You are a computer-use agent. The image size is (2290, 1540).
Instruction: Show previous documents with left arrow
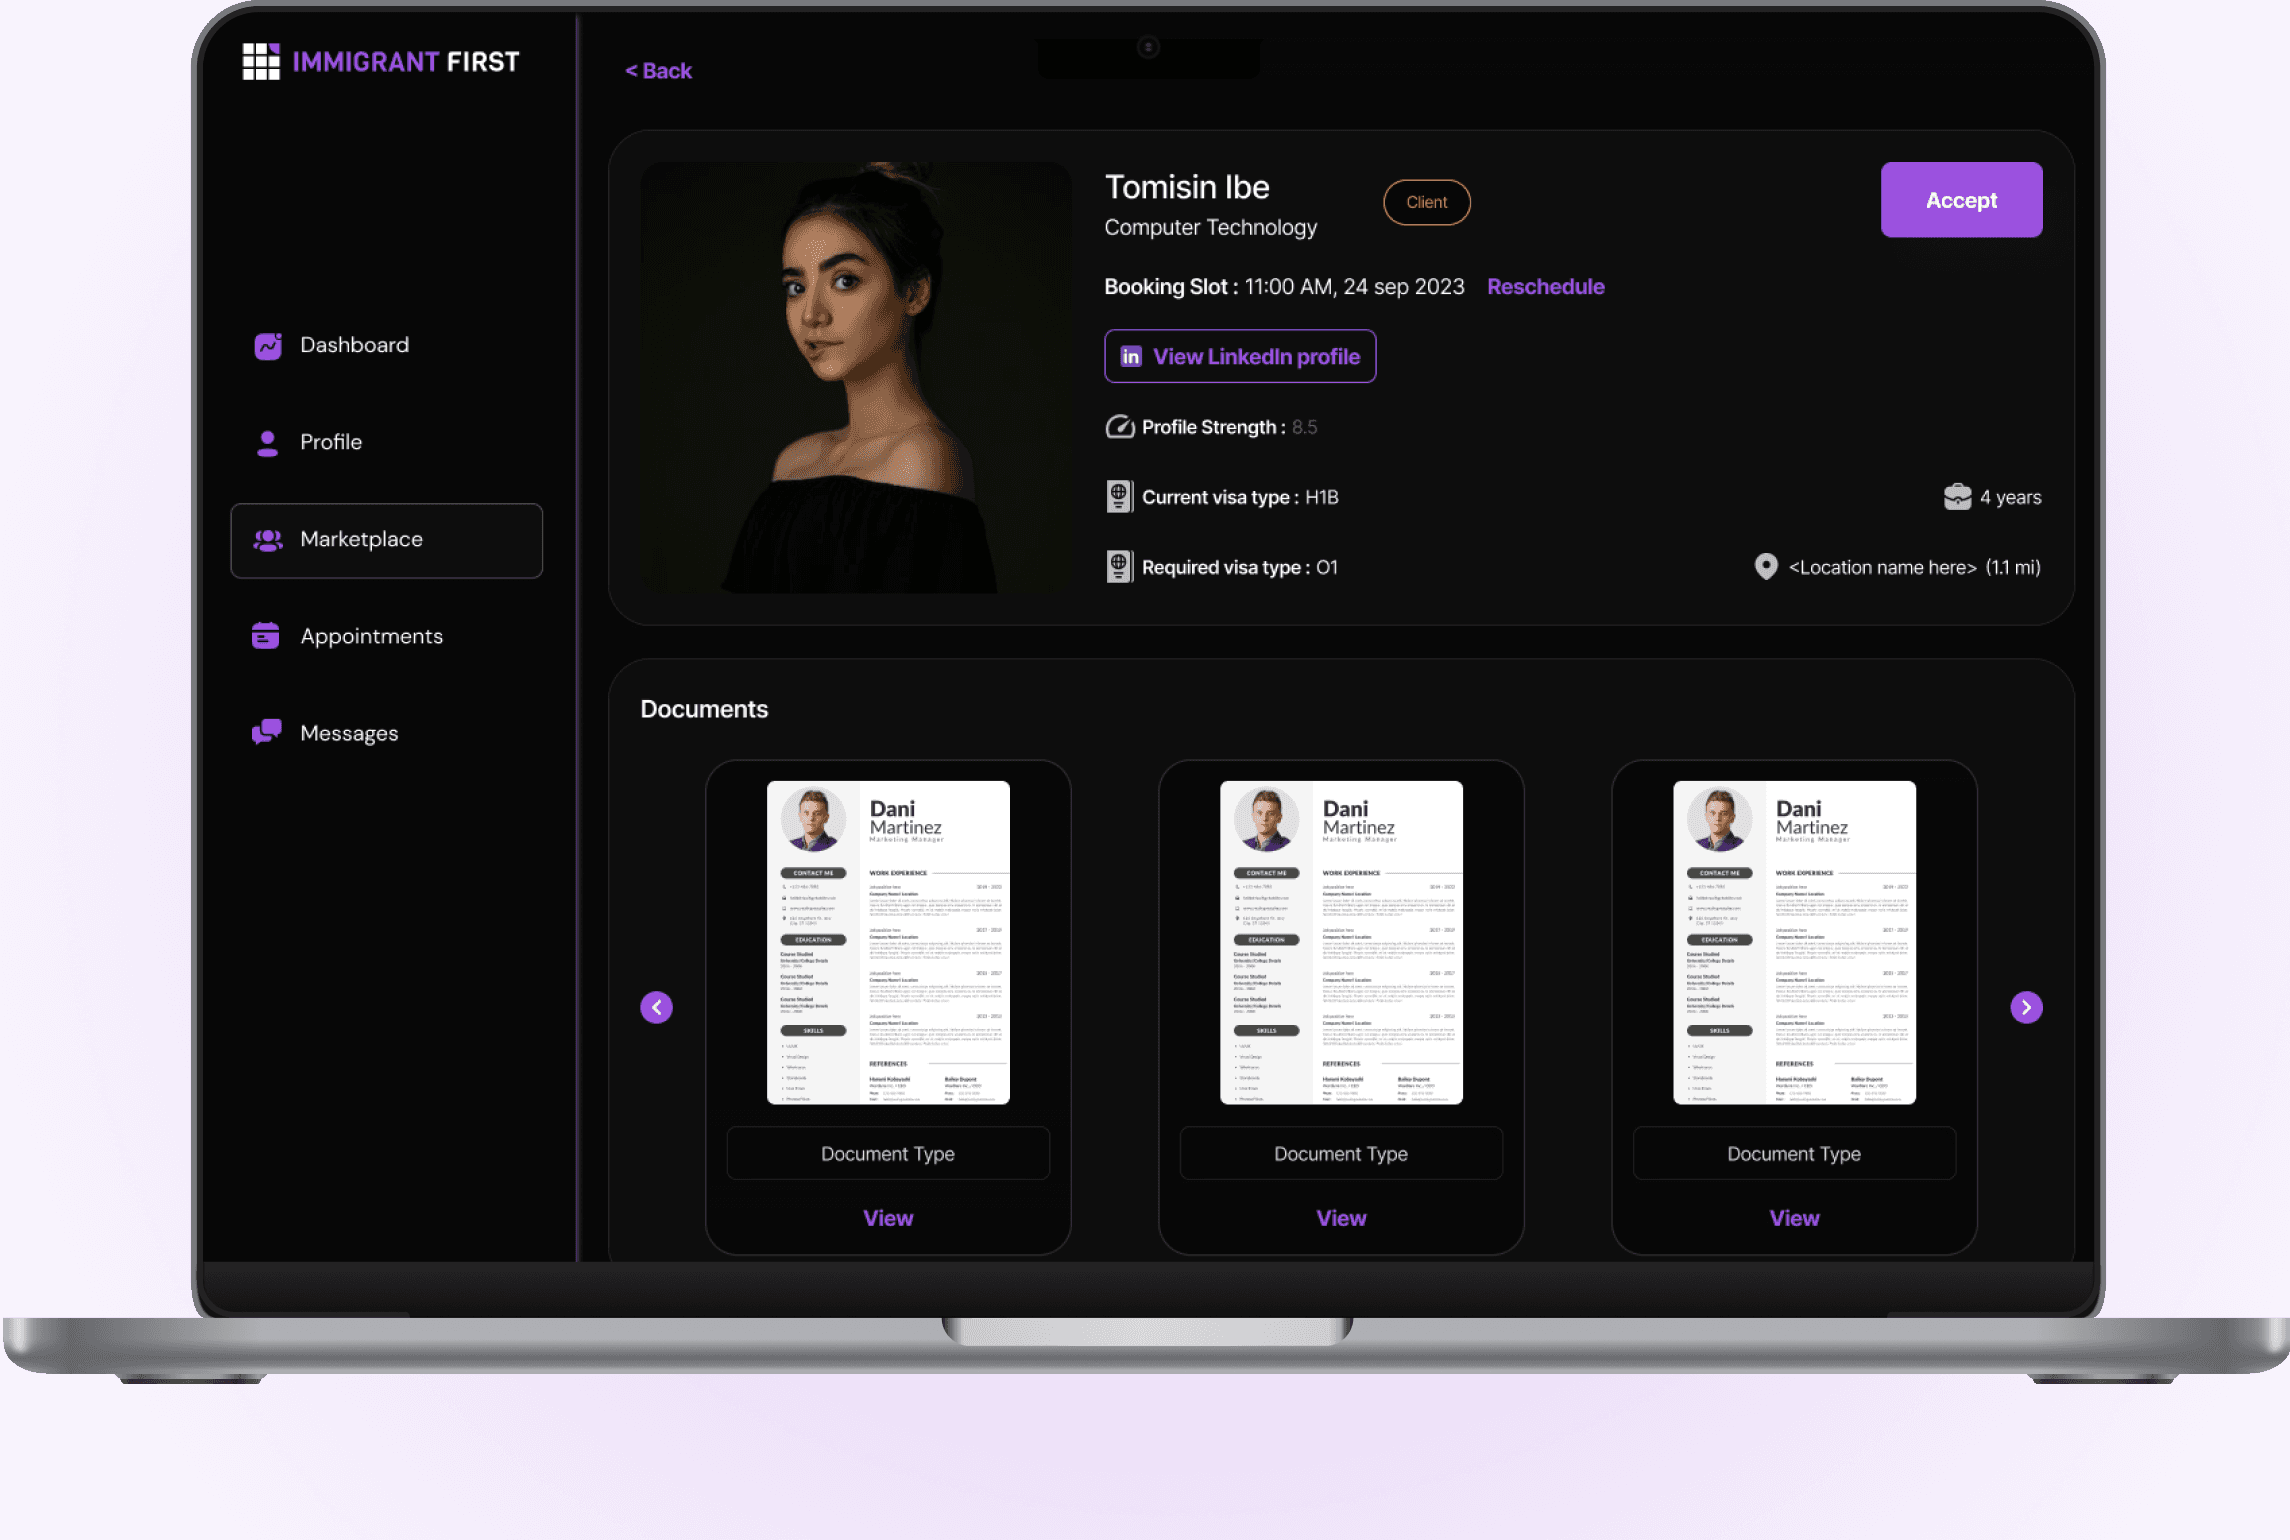[x=656, y=1007]
